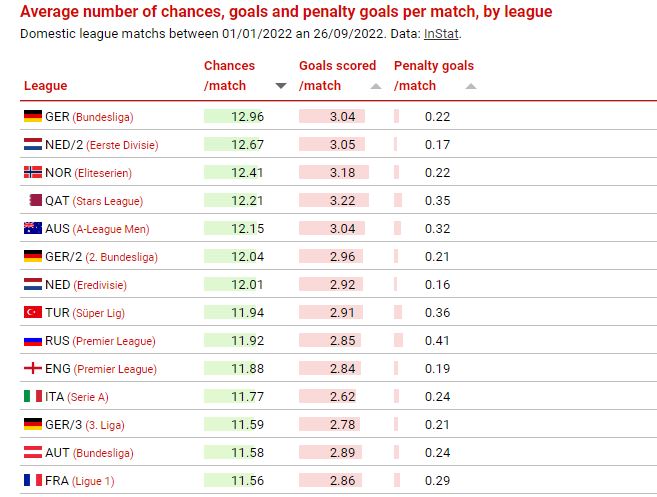Click the England flag beside Premier League
The image size is (657, 497).
(32, 369)
